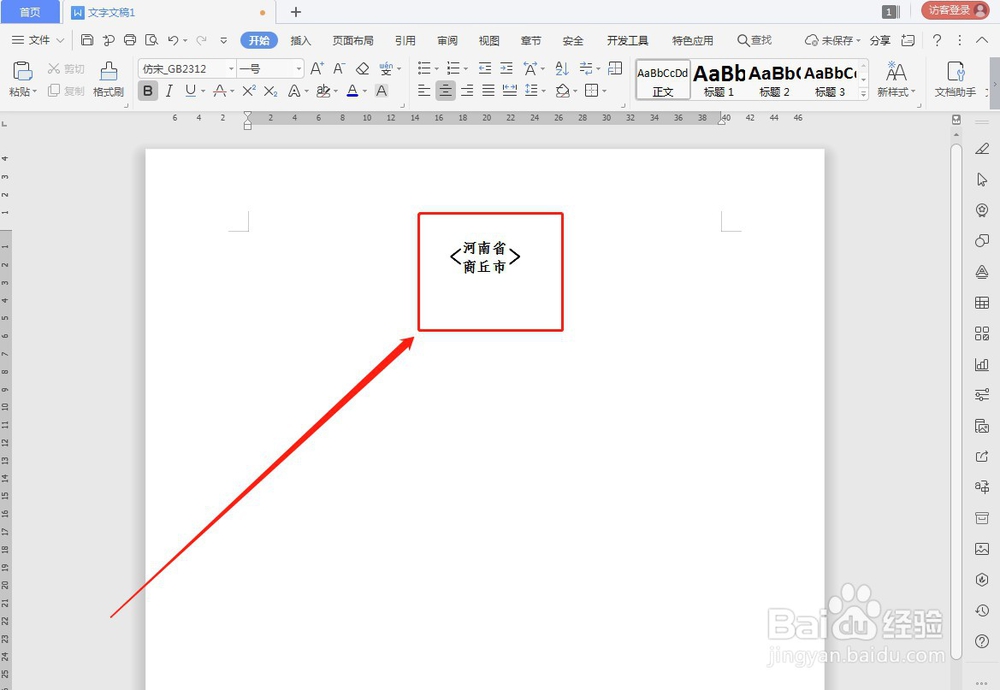Select the 正文 style
Viewport: 1000px width, 690px height.
tap(663, 80)
